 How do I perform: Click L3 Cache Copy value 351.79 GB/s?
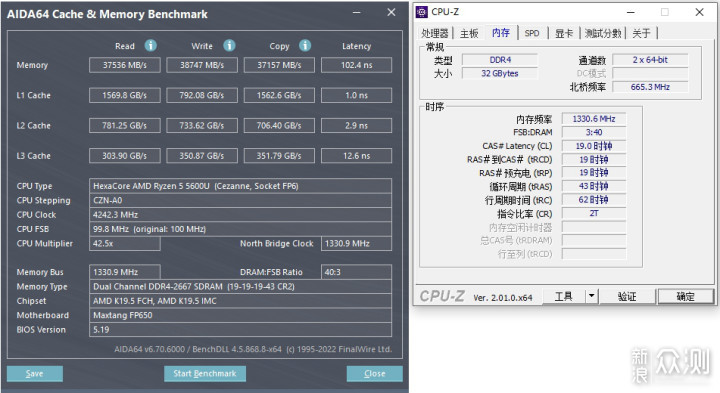[x=279, y=156]
